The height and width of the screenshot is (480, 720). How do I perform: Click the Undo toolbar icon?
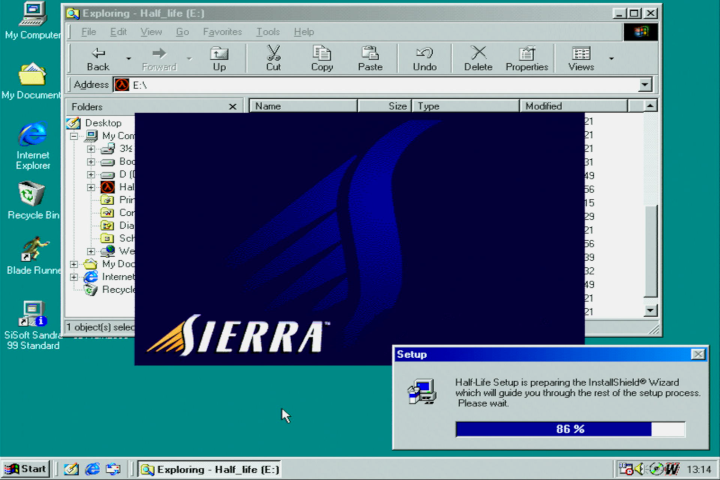(424, 53)
